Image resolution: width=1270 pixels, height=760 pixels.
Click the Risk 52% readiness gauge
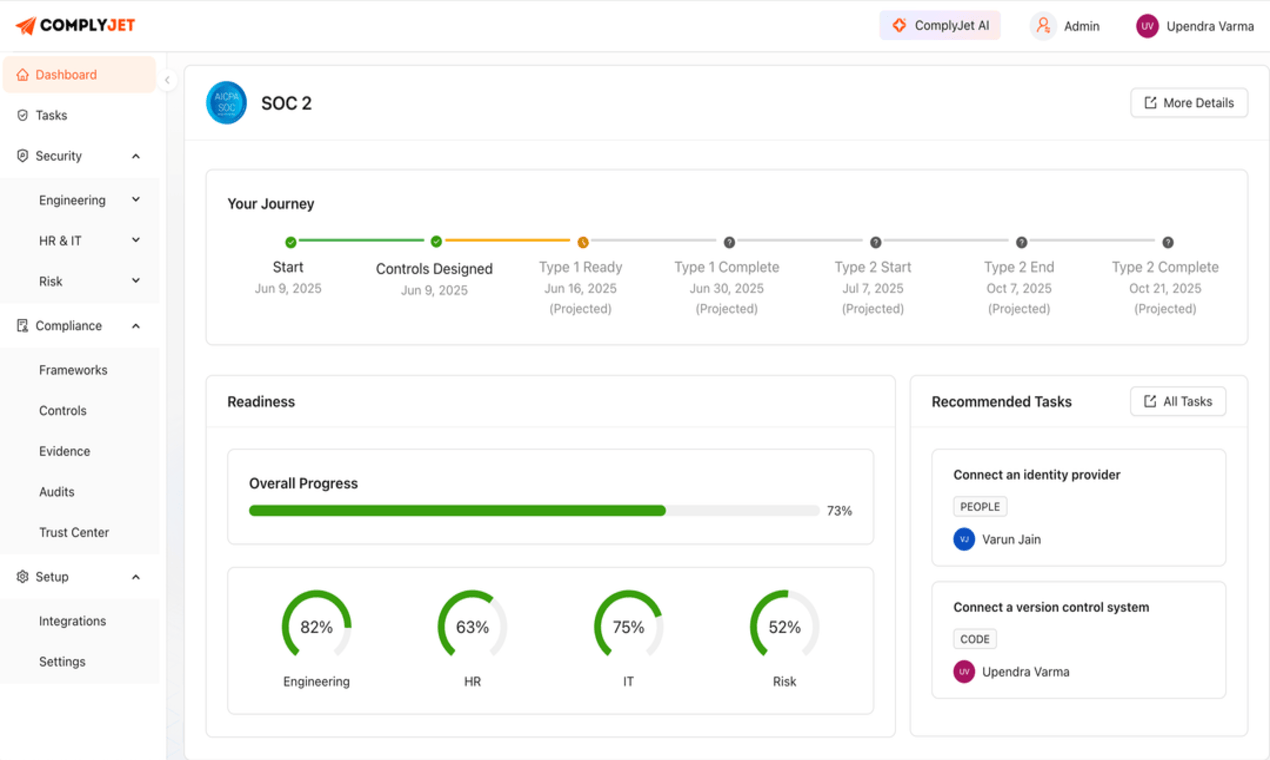[x=784, y=627]
